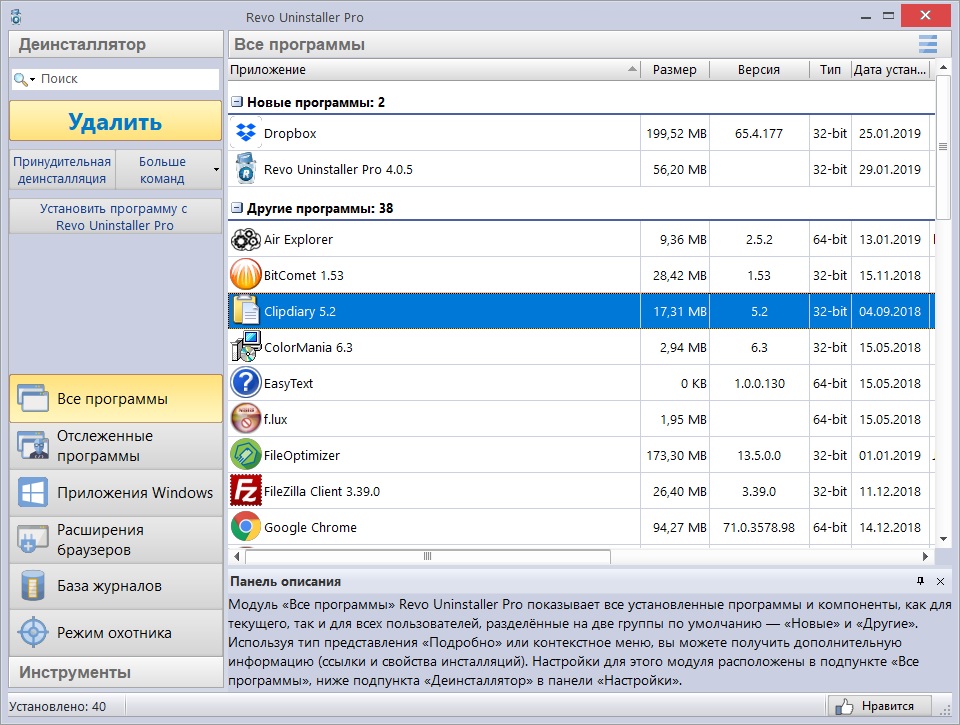Click the Clipdiary 5.2 clipboard icon
Screen dimensions: 960x725
(246, 310)
